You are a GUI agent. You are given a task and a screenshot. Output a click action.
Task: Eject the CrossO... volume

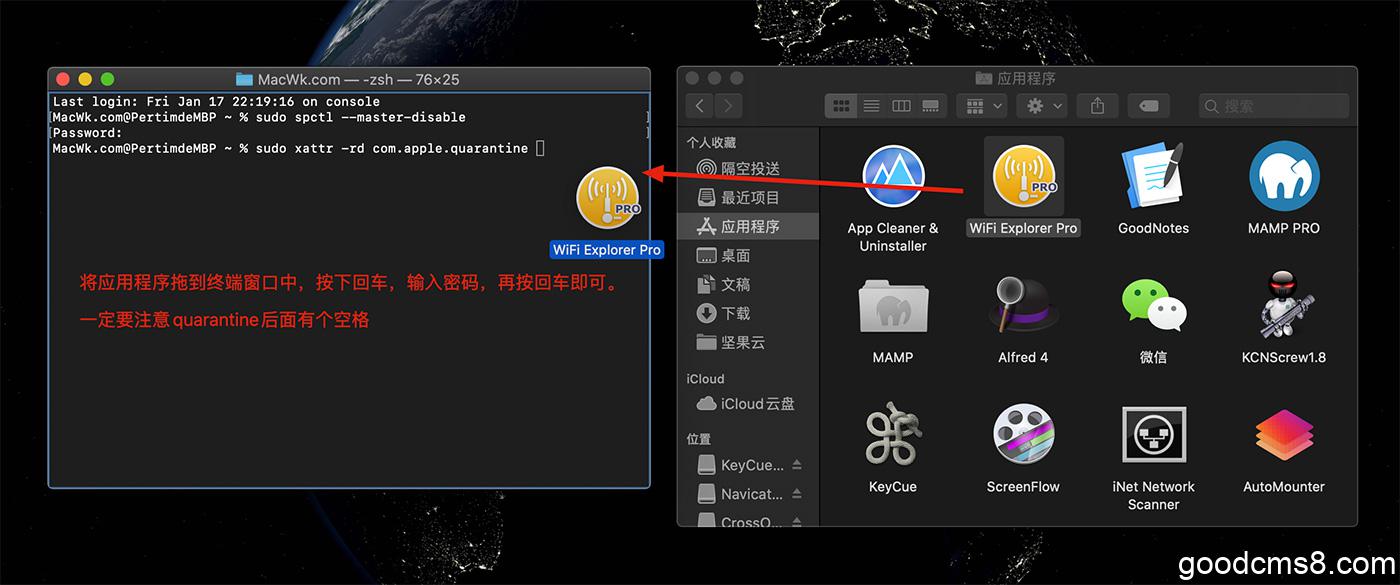point(797,521)
